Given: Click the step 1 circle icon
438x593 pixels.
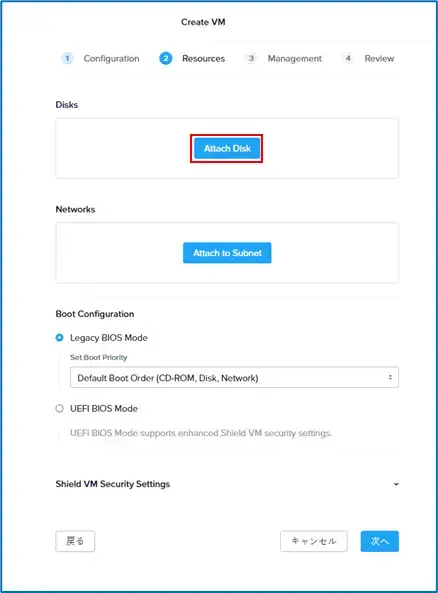Looking at the screenshot, I should (67, 58).
